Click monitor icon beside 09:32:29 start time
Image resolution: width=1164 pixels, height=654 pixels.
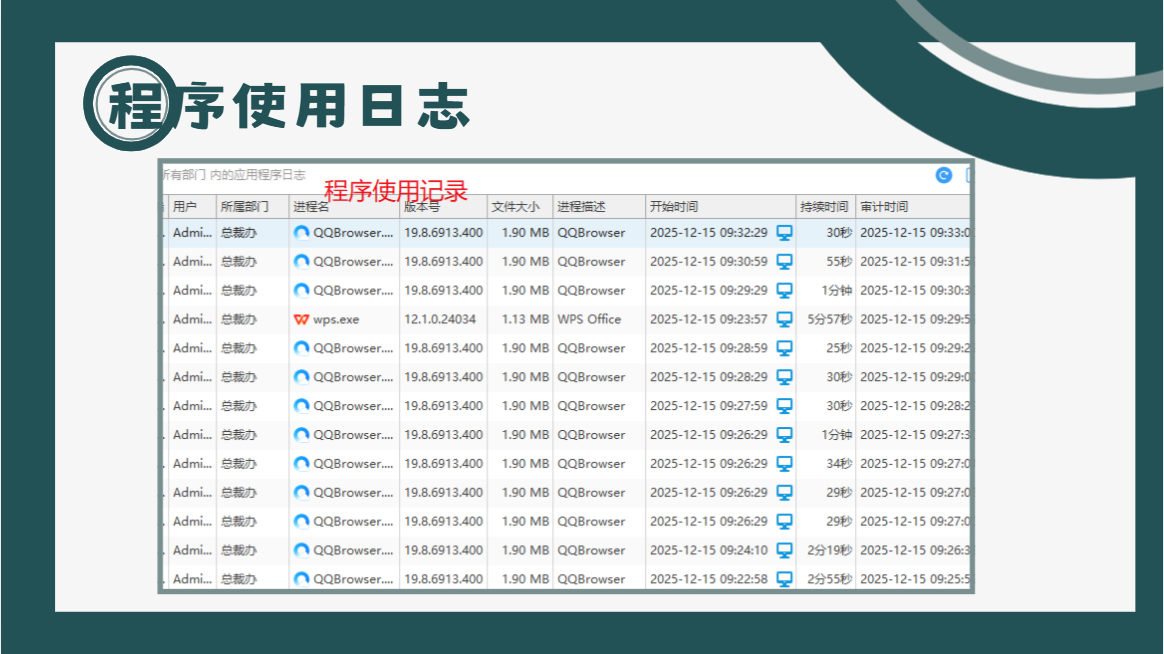(784, 233)
